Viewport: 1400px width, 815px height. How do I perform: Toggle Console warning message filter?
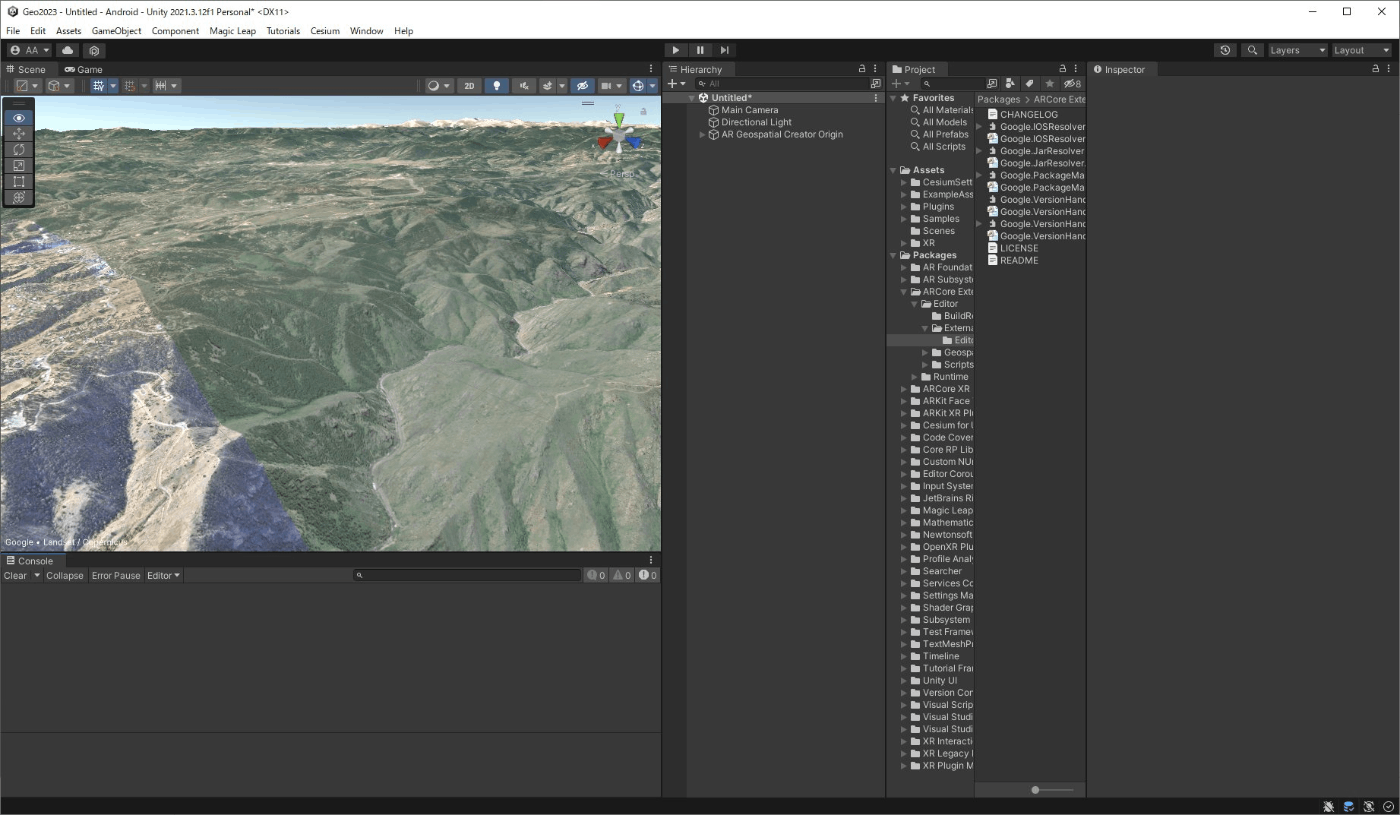pyautogui.click(x=622, y=575)
